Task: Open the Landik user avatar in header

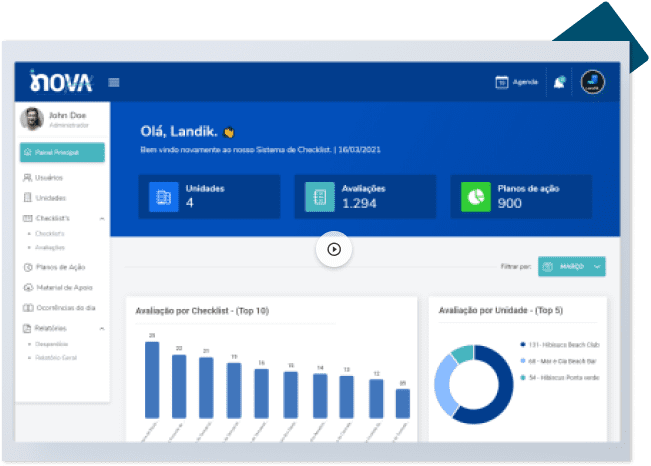Action: 591,82
